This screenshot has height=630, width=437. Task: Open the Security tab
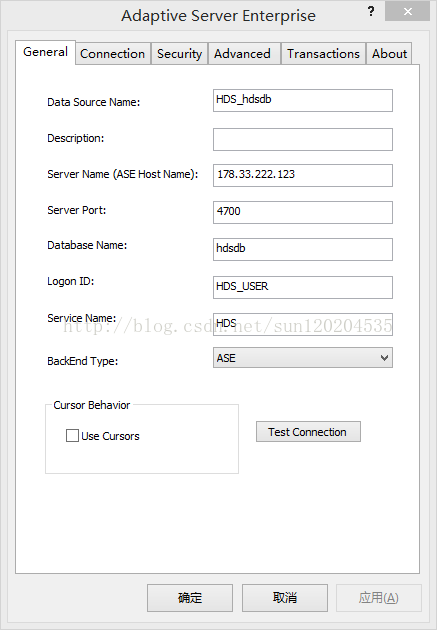tap(179, 54)
